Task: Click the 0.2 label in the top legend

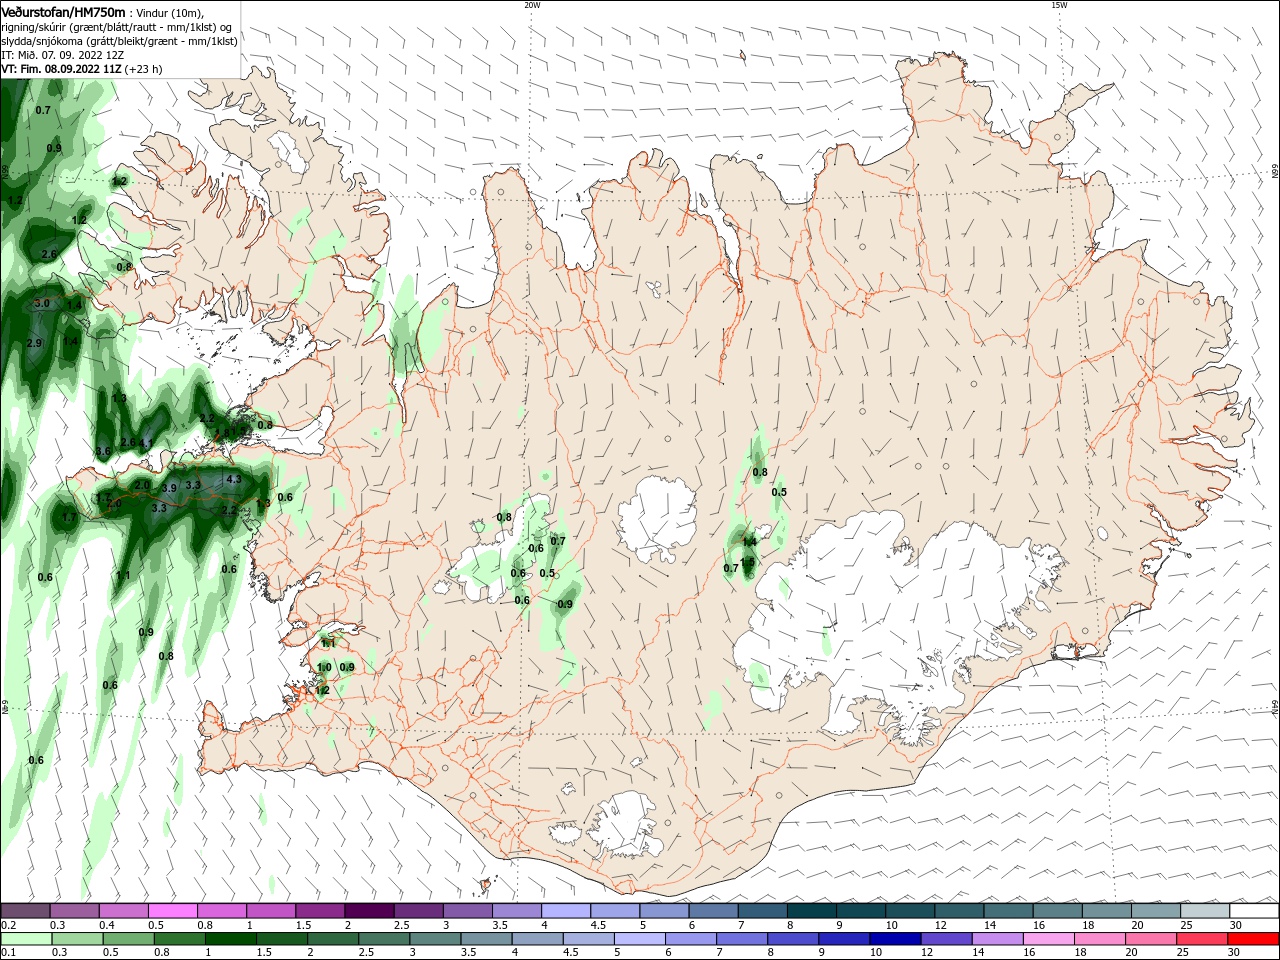Action: pos(8,925)
